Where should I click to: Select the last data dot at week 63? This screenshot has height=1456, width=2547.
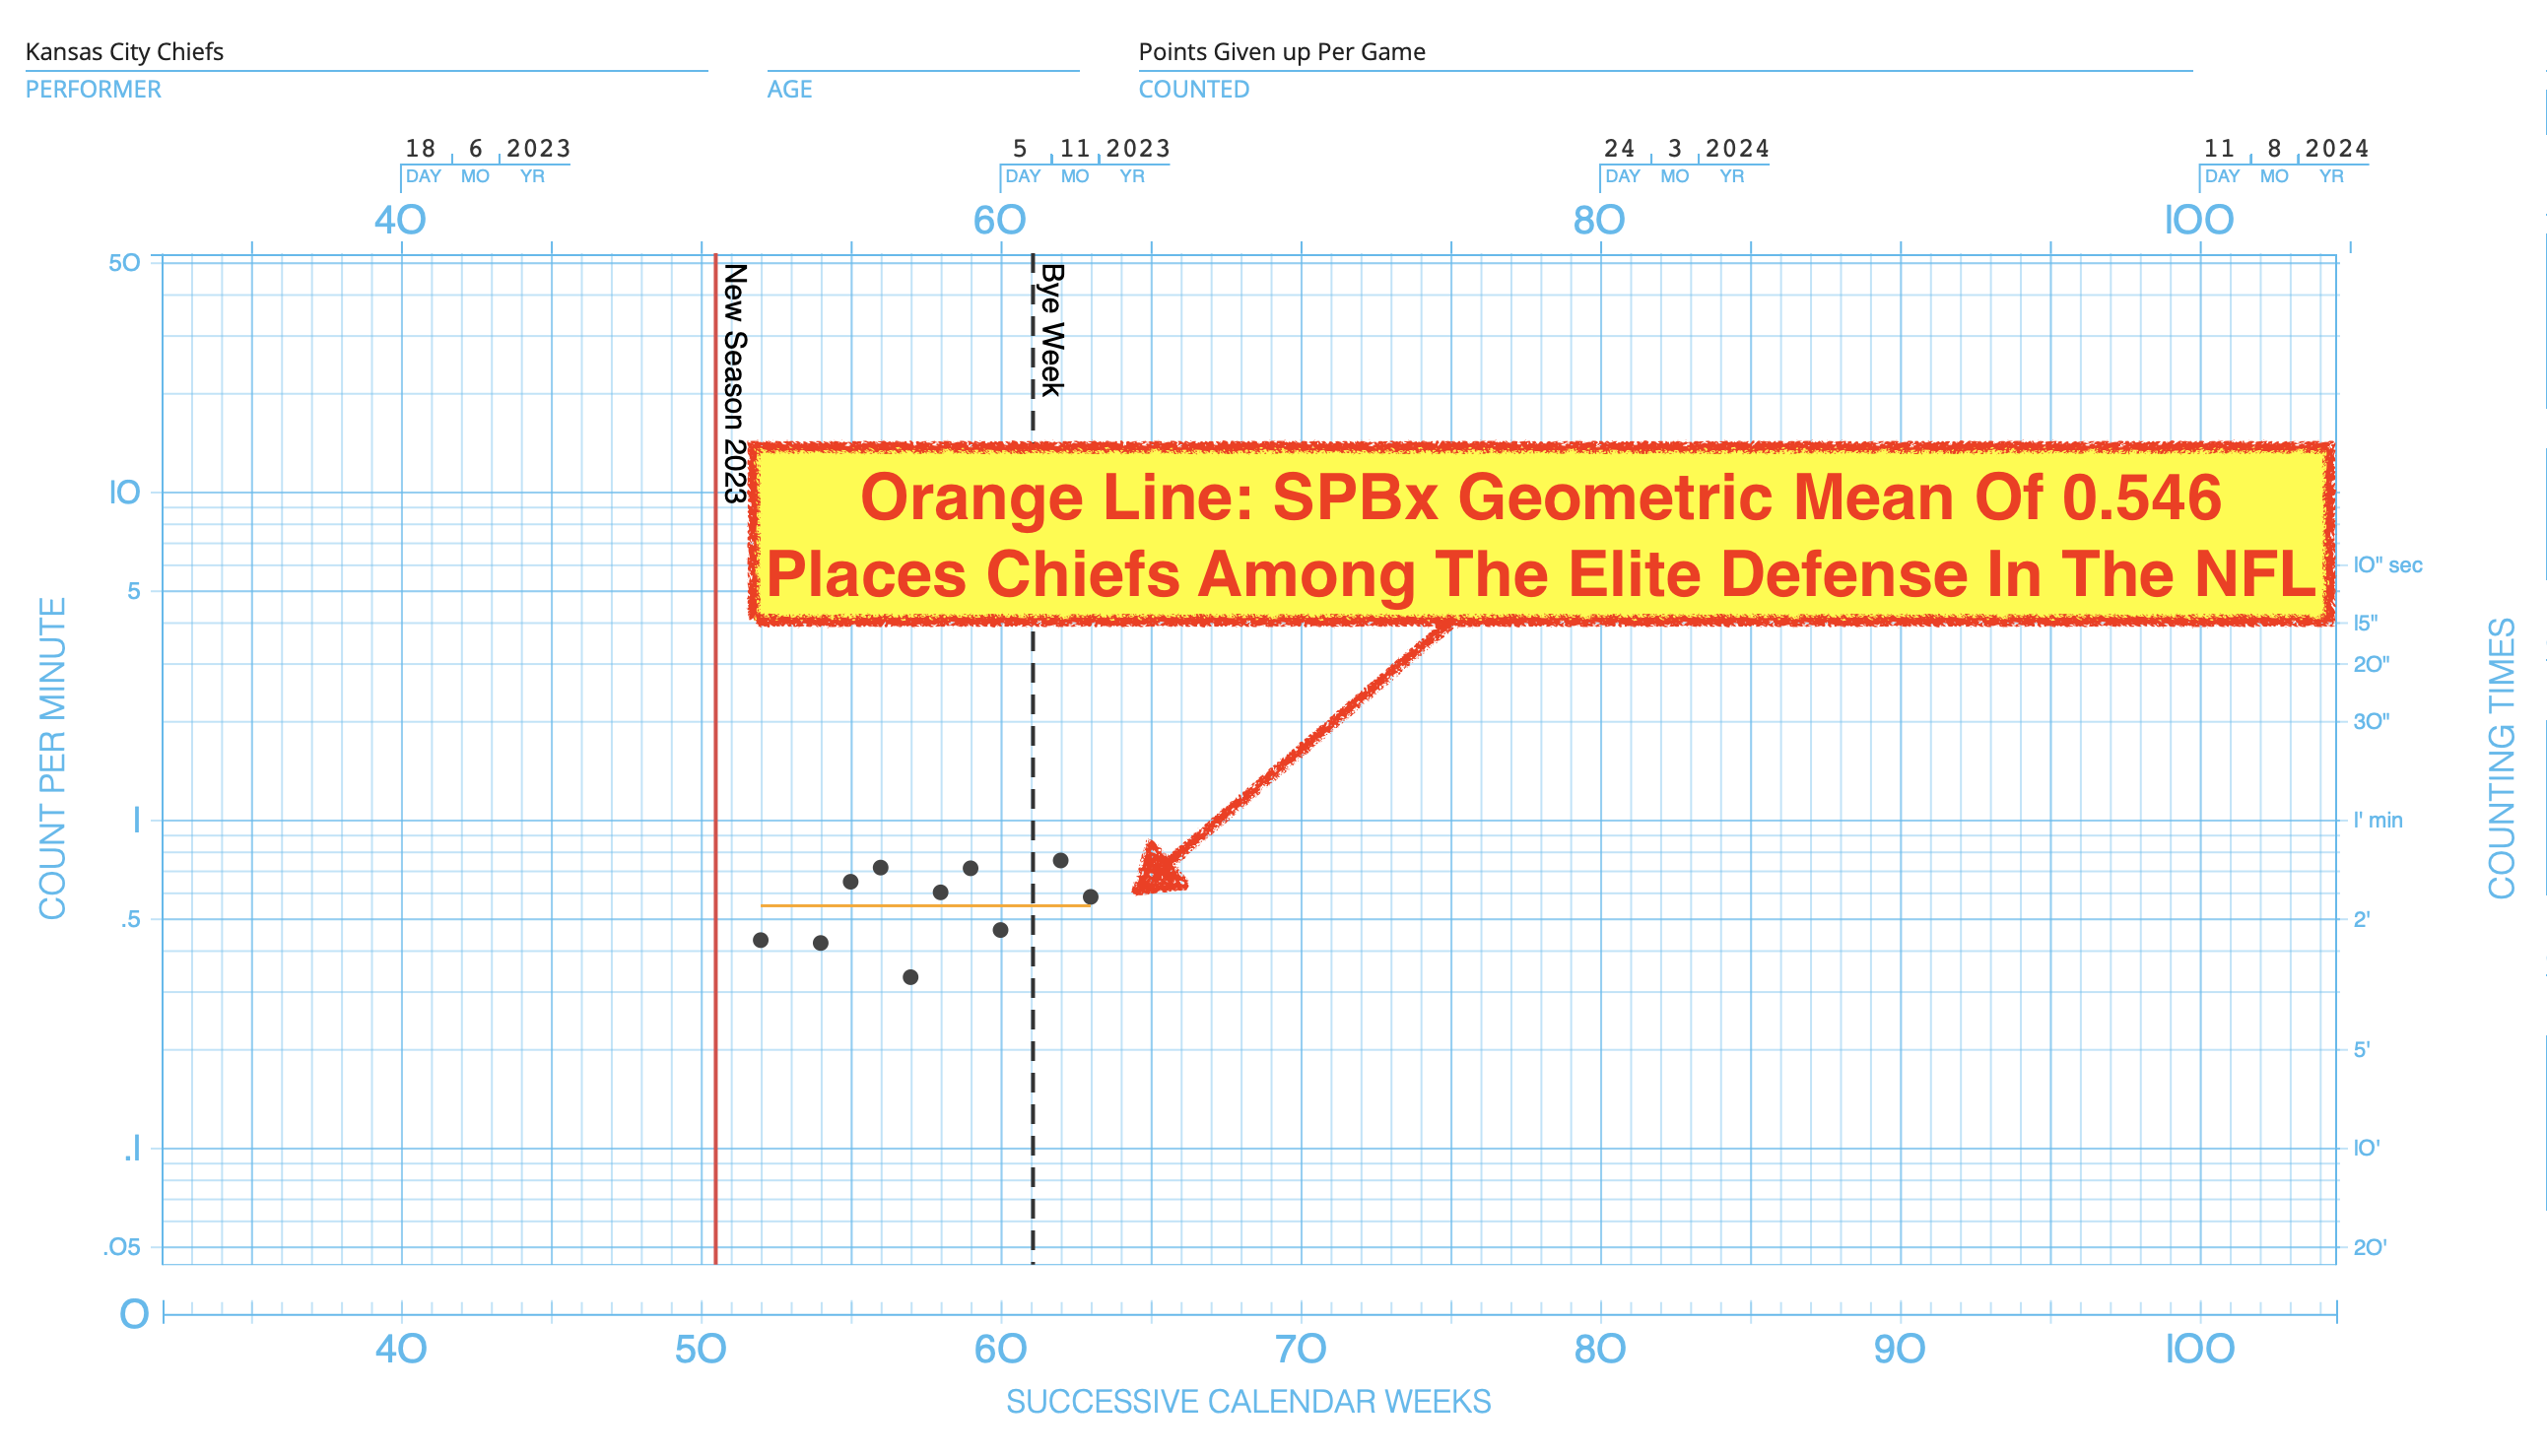coord(1091,897)
